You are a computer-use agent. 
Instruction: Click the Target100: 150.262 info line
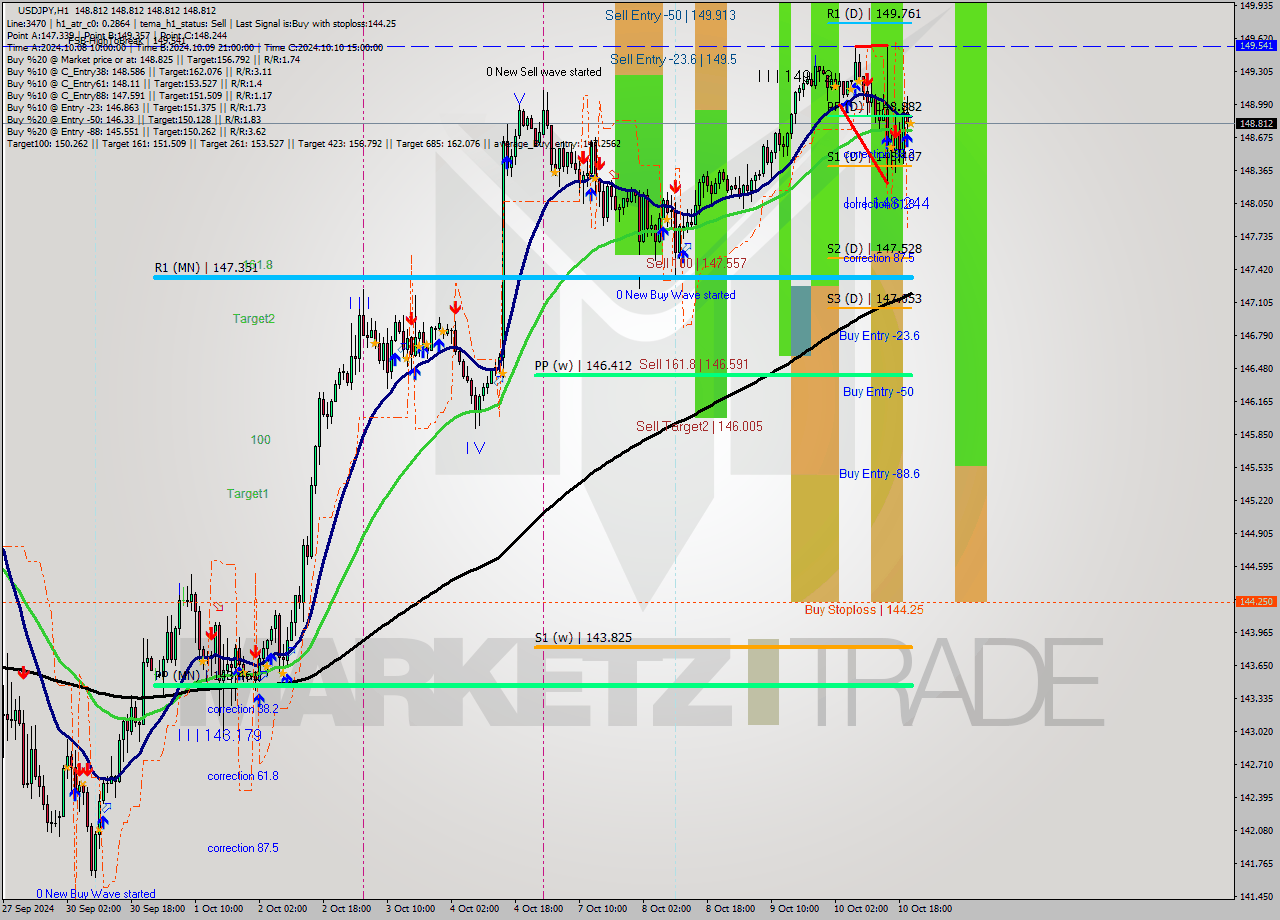[314, 144]
